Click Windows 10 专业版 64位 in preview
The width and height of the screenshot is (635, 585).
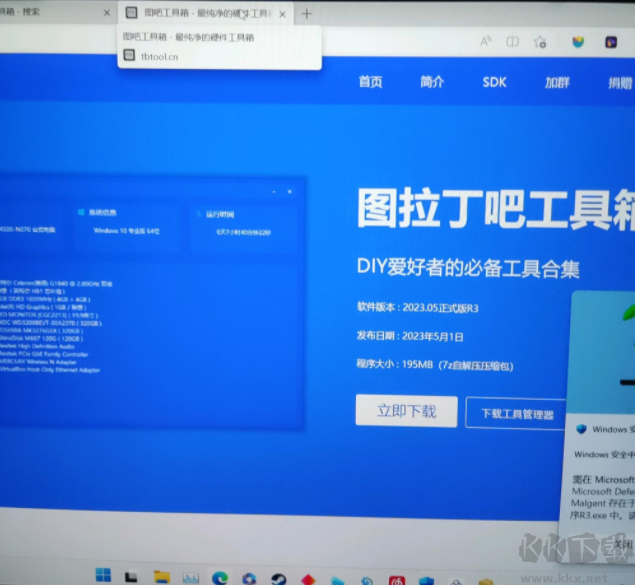coord(126,231)
